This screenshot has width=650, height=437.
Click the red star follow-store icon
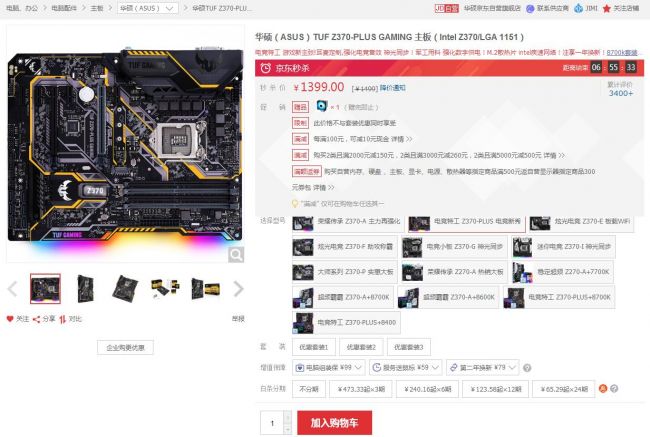tap(606, 8)
